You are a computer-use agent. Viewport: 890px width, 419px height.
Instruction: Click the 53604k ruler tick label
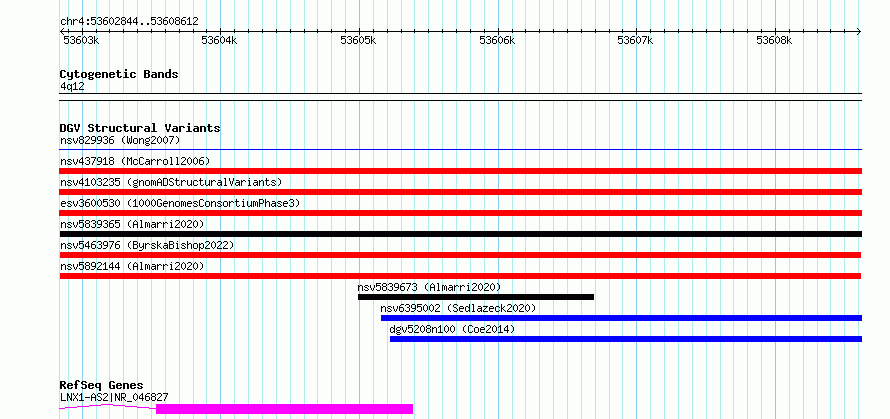point(219,40)
